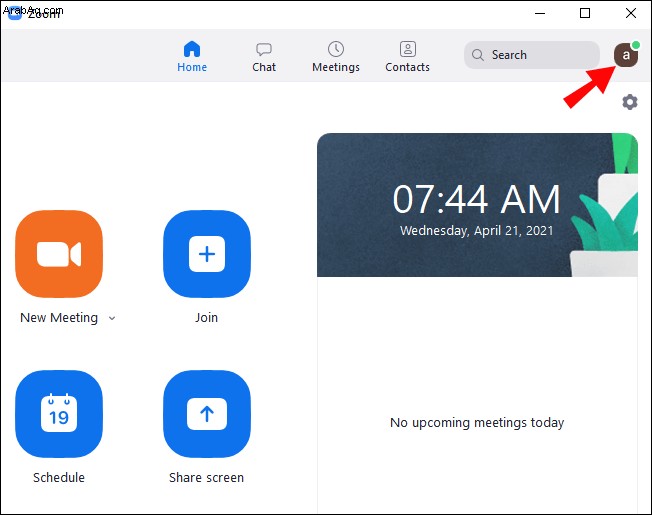Select the New Meeting label
652x515 pixels.
59,318
